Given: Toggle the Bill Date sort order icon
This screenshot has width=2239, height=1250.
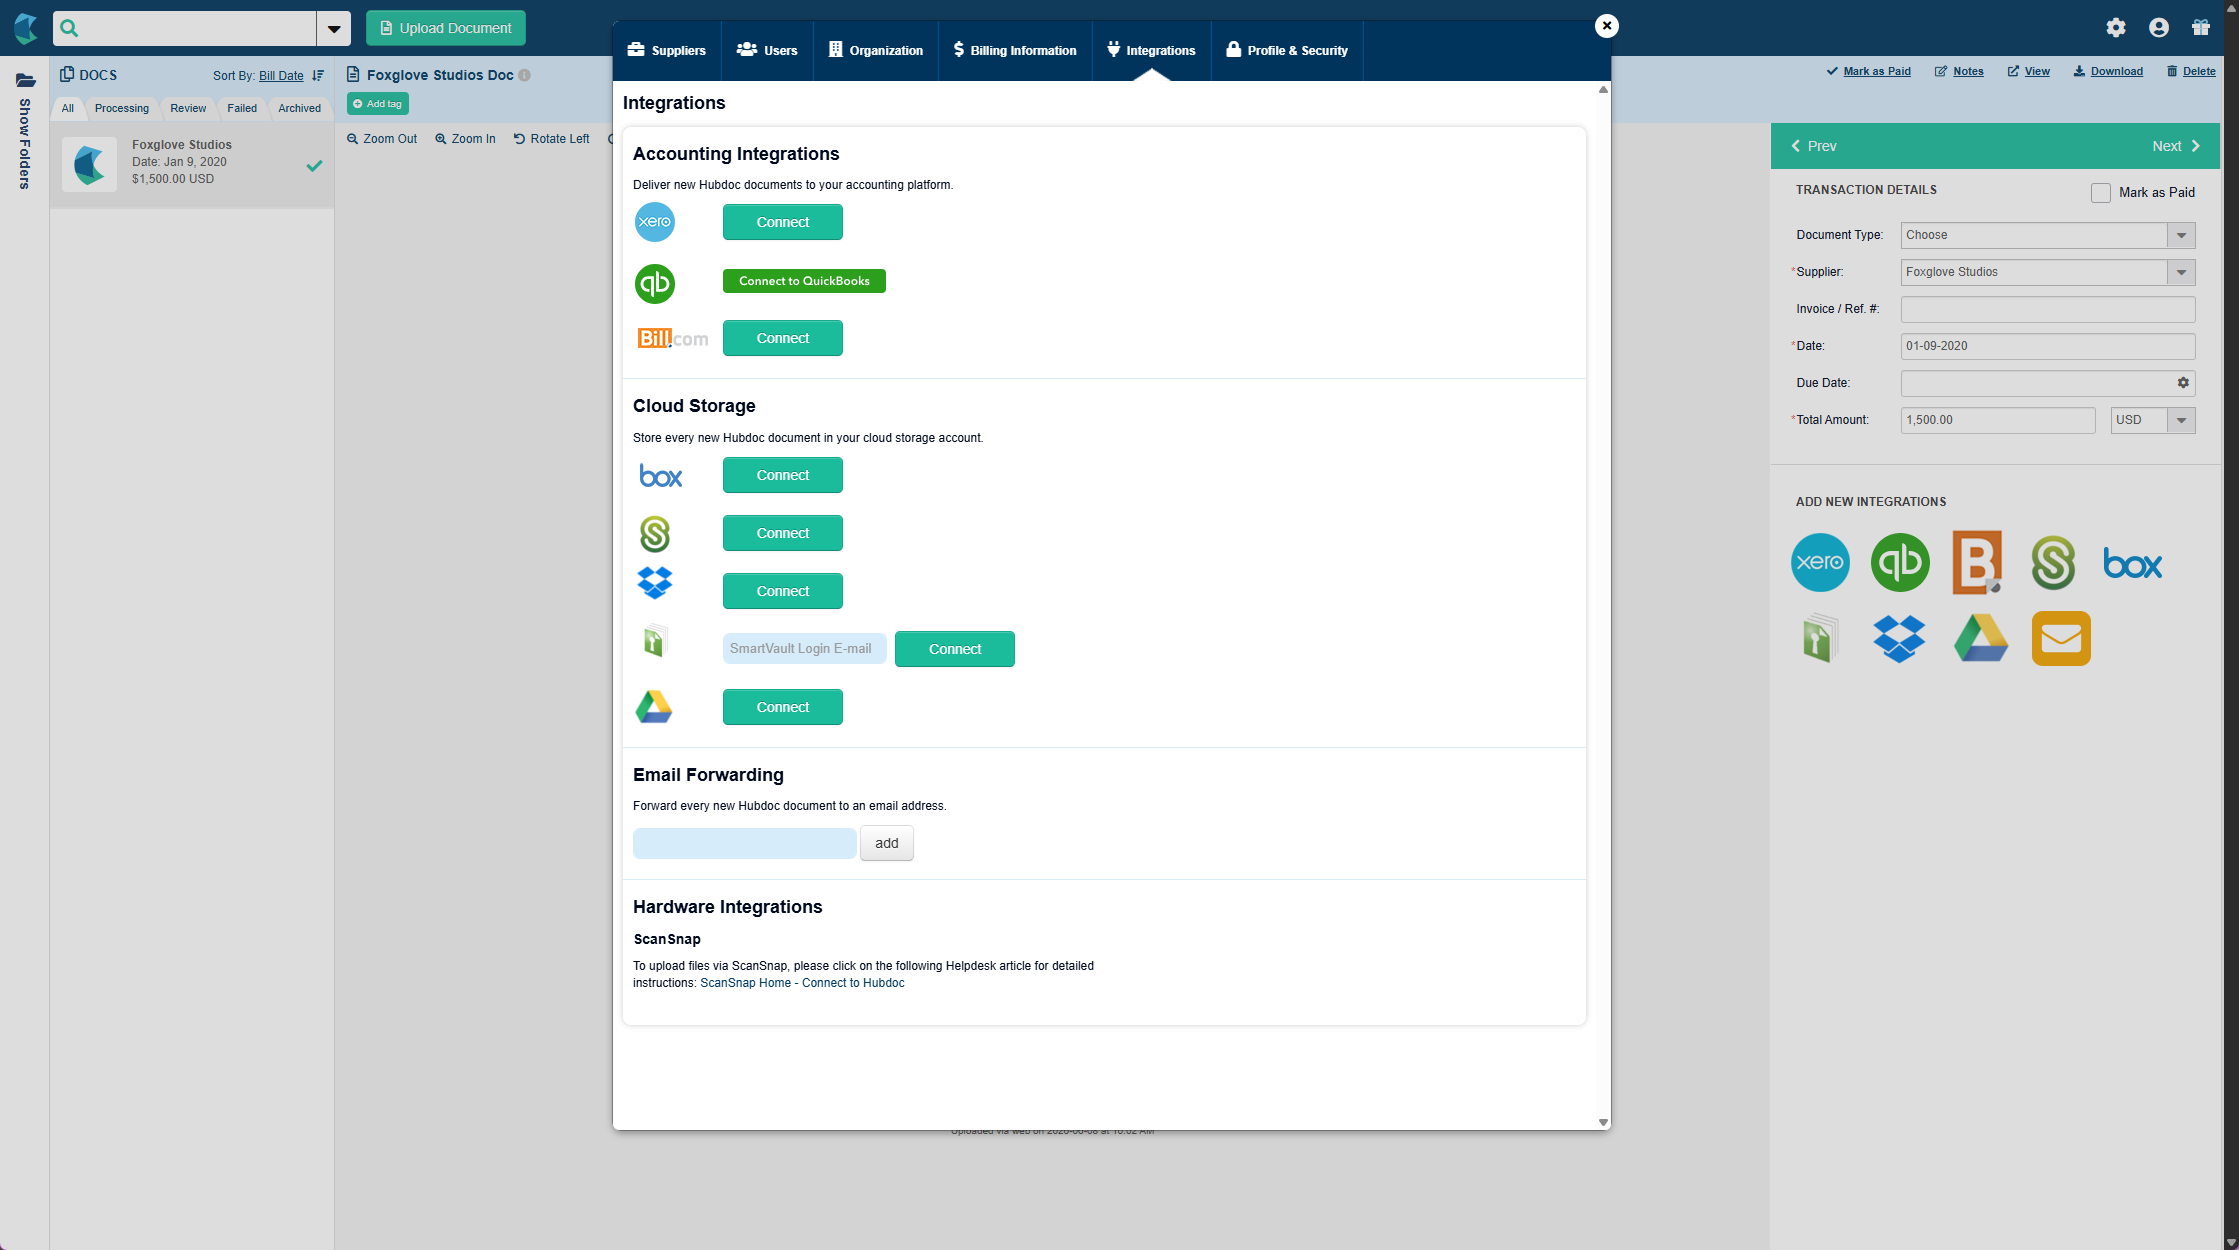Looking at the screenshot, I should point(318,76).
